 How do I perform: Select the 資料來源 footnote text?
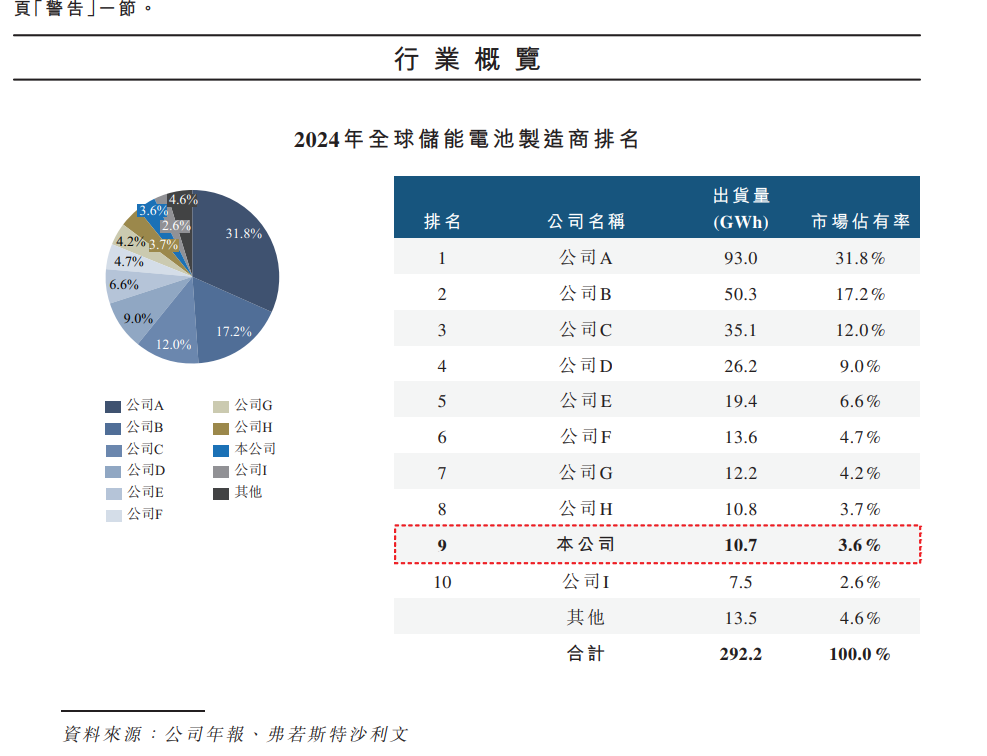click(x=236, y=734)
